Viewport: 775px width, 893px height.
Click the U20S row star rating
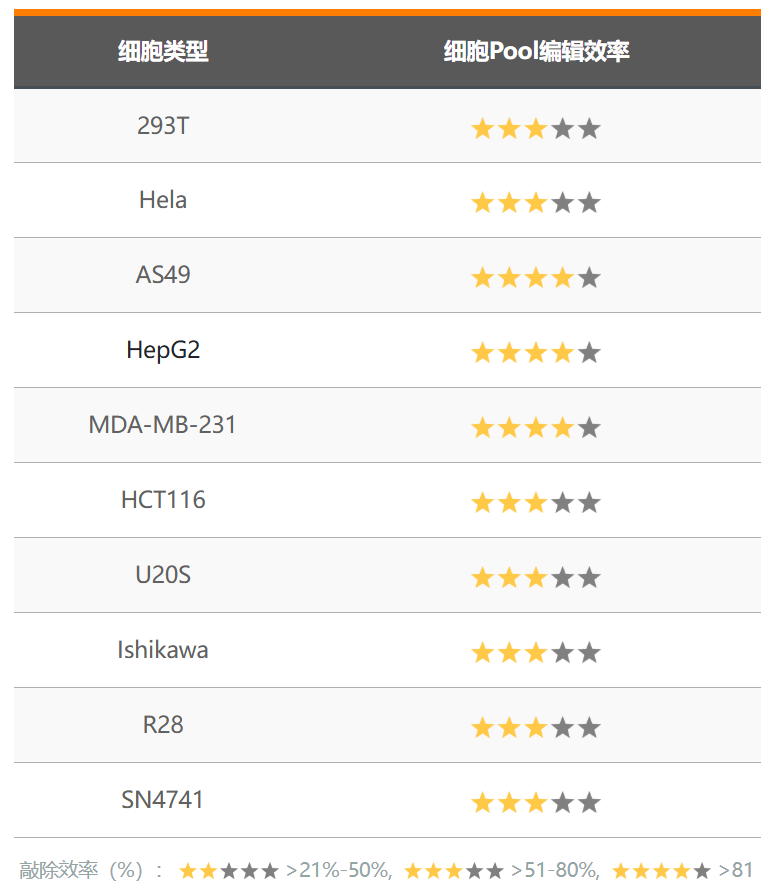[x=535, y=577]
